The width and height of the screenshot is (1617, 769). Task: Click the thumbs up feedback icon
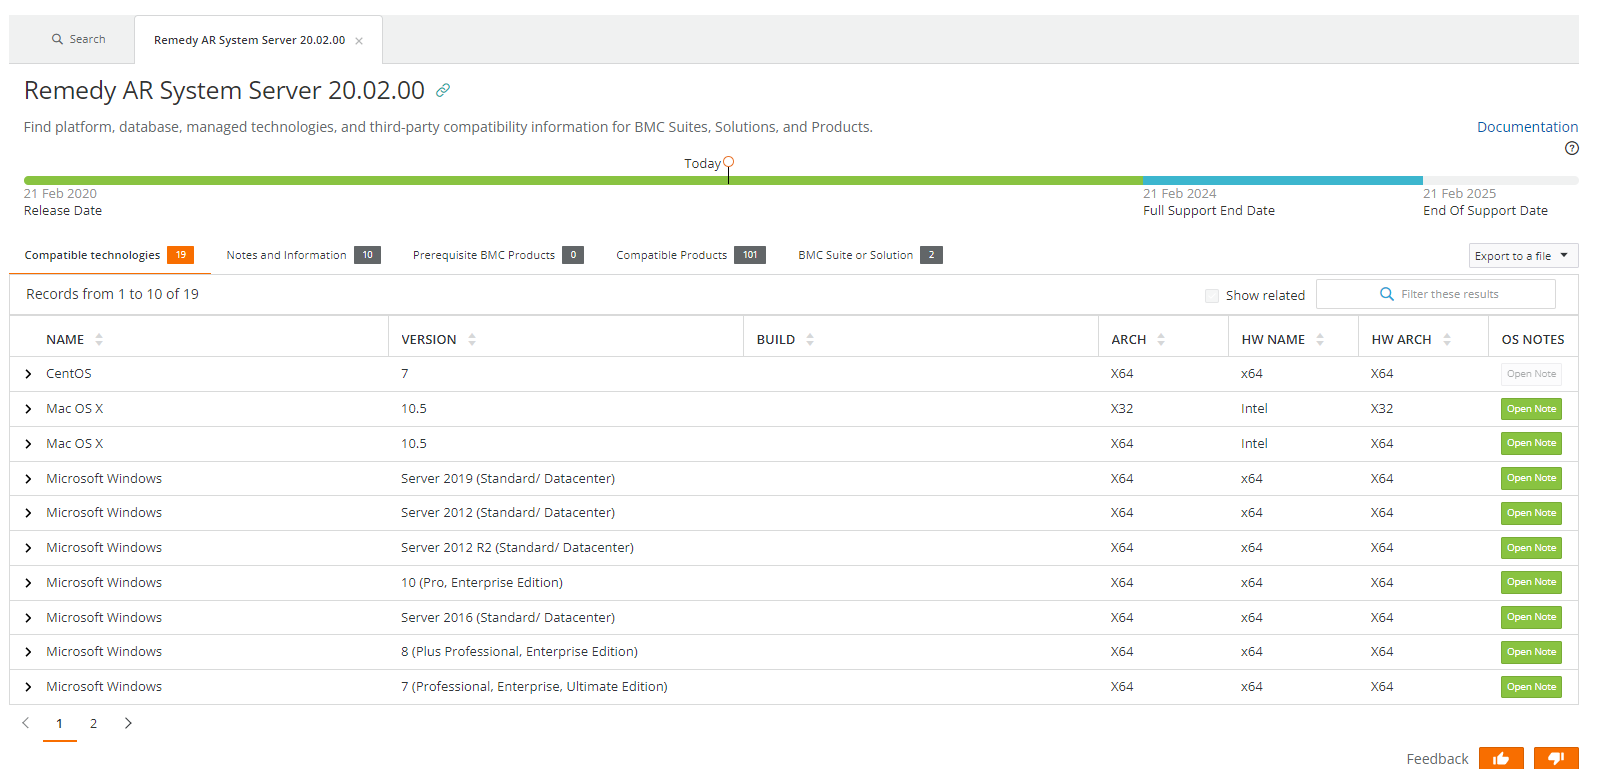point(1500,758)
